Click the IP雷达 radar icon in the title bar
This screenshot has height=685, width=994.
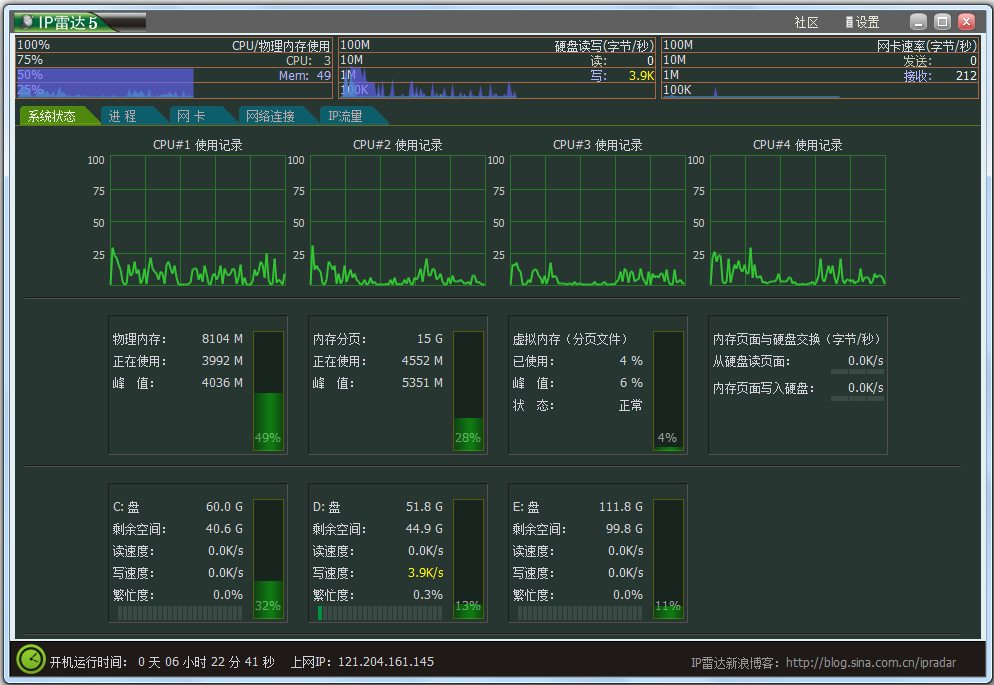(28, 20)
